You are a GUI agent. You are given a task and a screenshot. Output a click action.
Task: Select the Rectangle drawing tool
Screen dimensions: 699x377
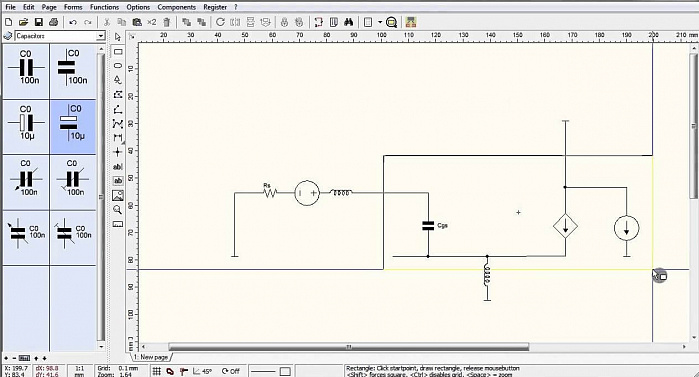pos(118,52)
